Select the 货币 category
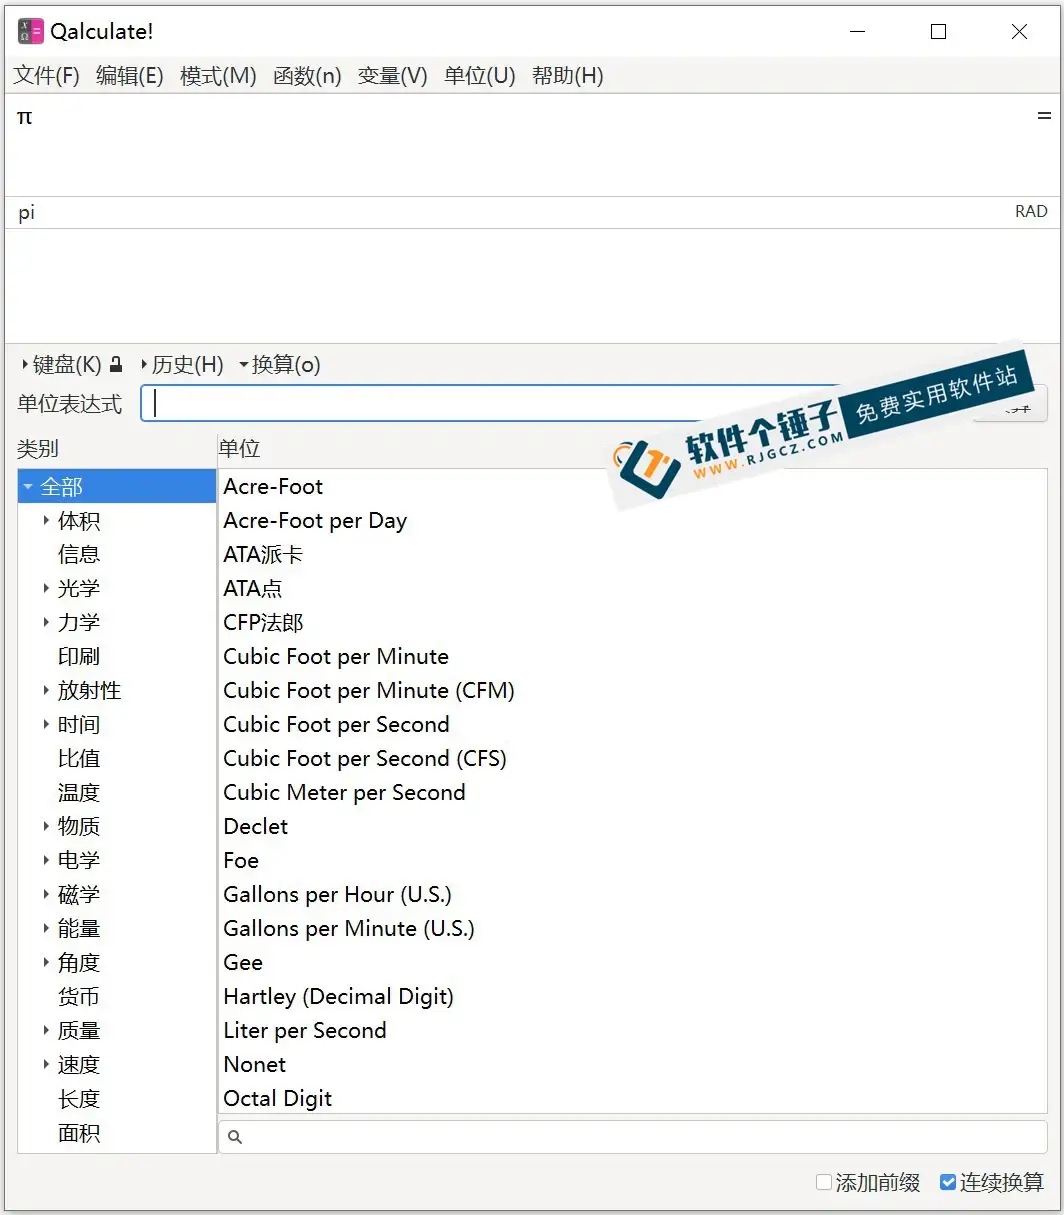Viewport: 1064px width, 1215px height. coord(79,996)
